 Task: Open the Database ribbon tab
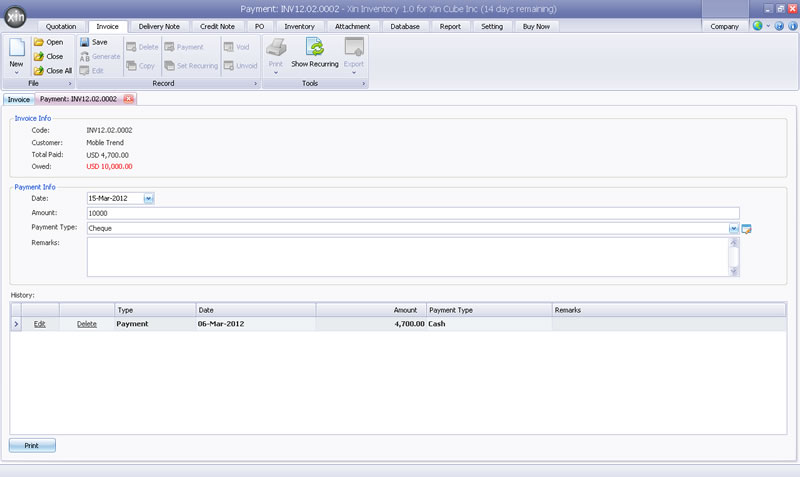pos(405,27)
